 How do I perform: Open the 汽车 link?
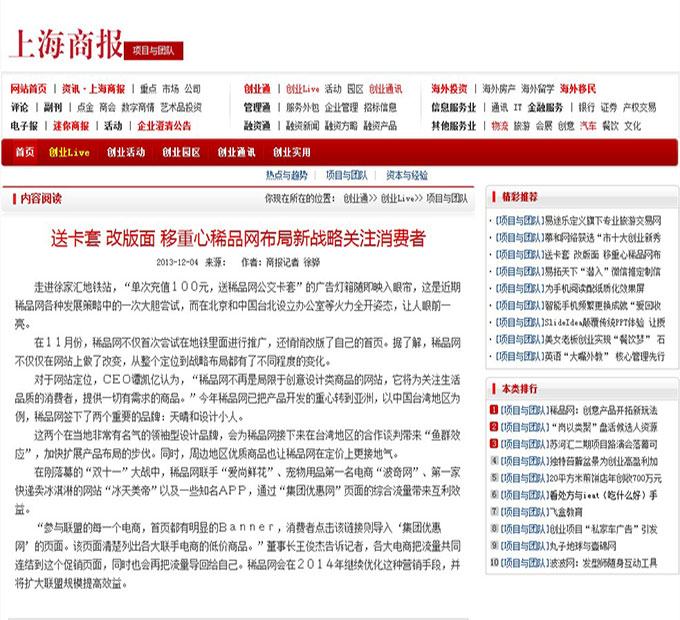click(x=588, y=126)
